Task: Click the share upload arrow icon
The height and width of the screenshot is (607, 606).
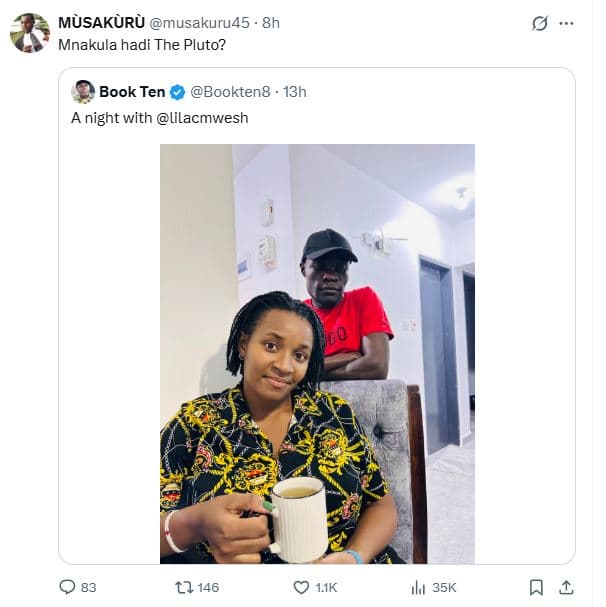Action: coord(566,587)
